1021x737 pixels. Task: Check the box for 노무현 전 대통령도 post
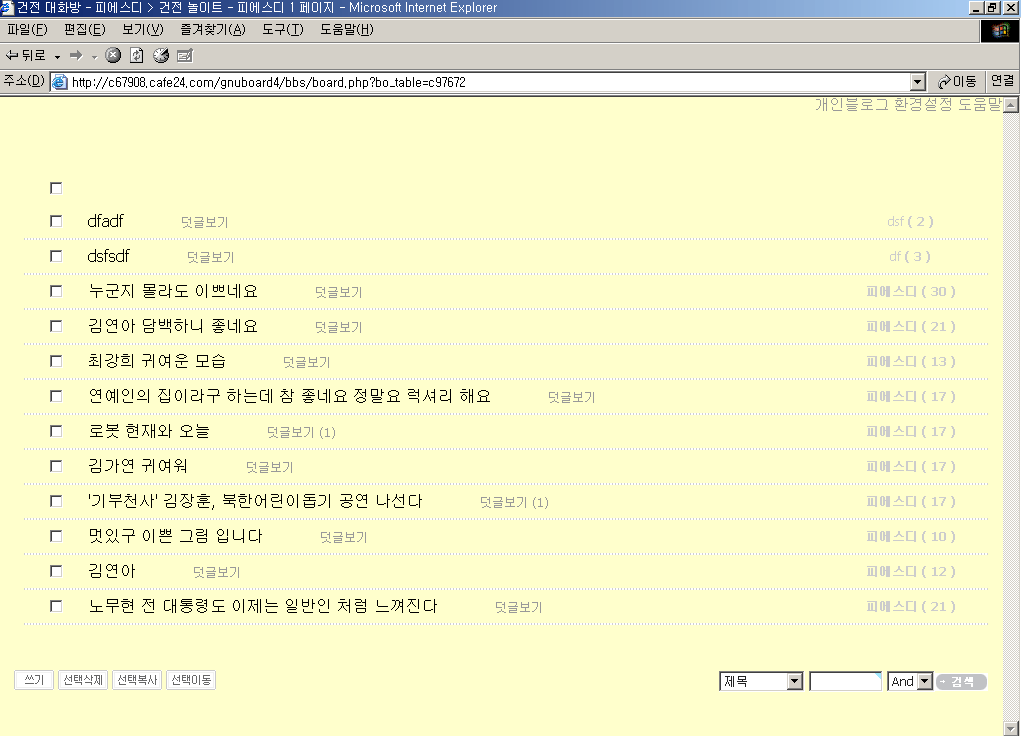click(56, 606)
